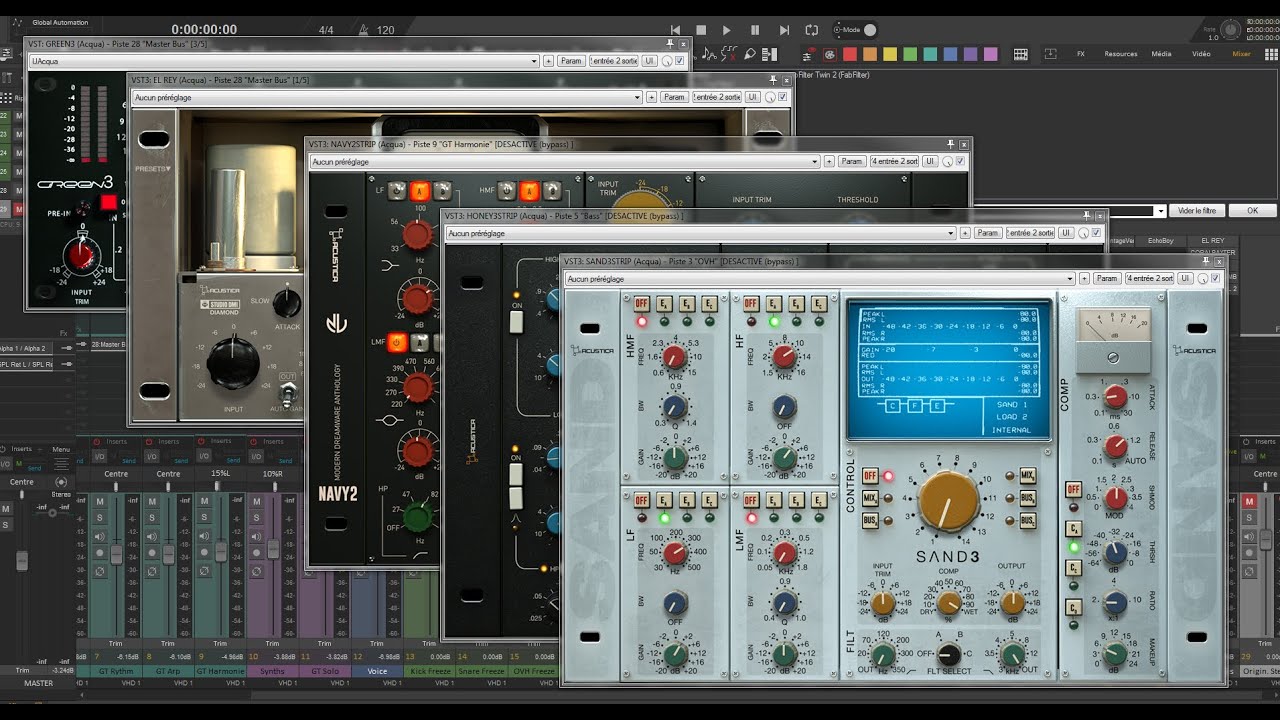Image resolution: width=1280 pixels, height=720 pixels.
Task: Click the GREEN3 input trim knob
Action: point(82,256)
